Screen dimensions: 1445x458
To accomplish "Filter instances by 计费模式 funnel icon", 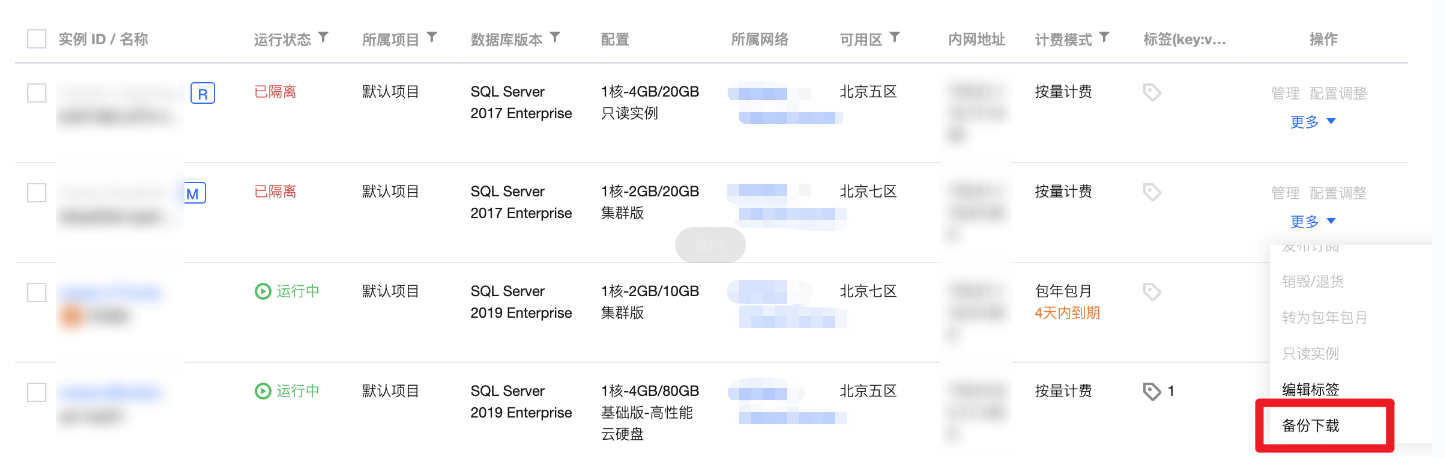I will pos(1104,38).
